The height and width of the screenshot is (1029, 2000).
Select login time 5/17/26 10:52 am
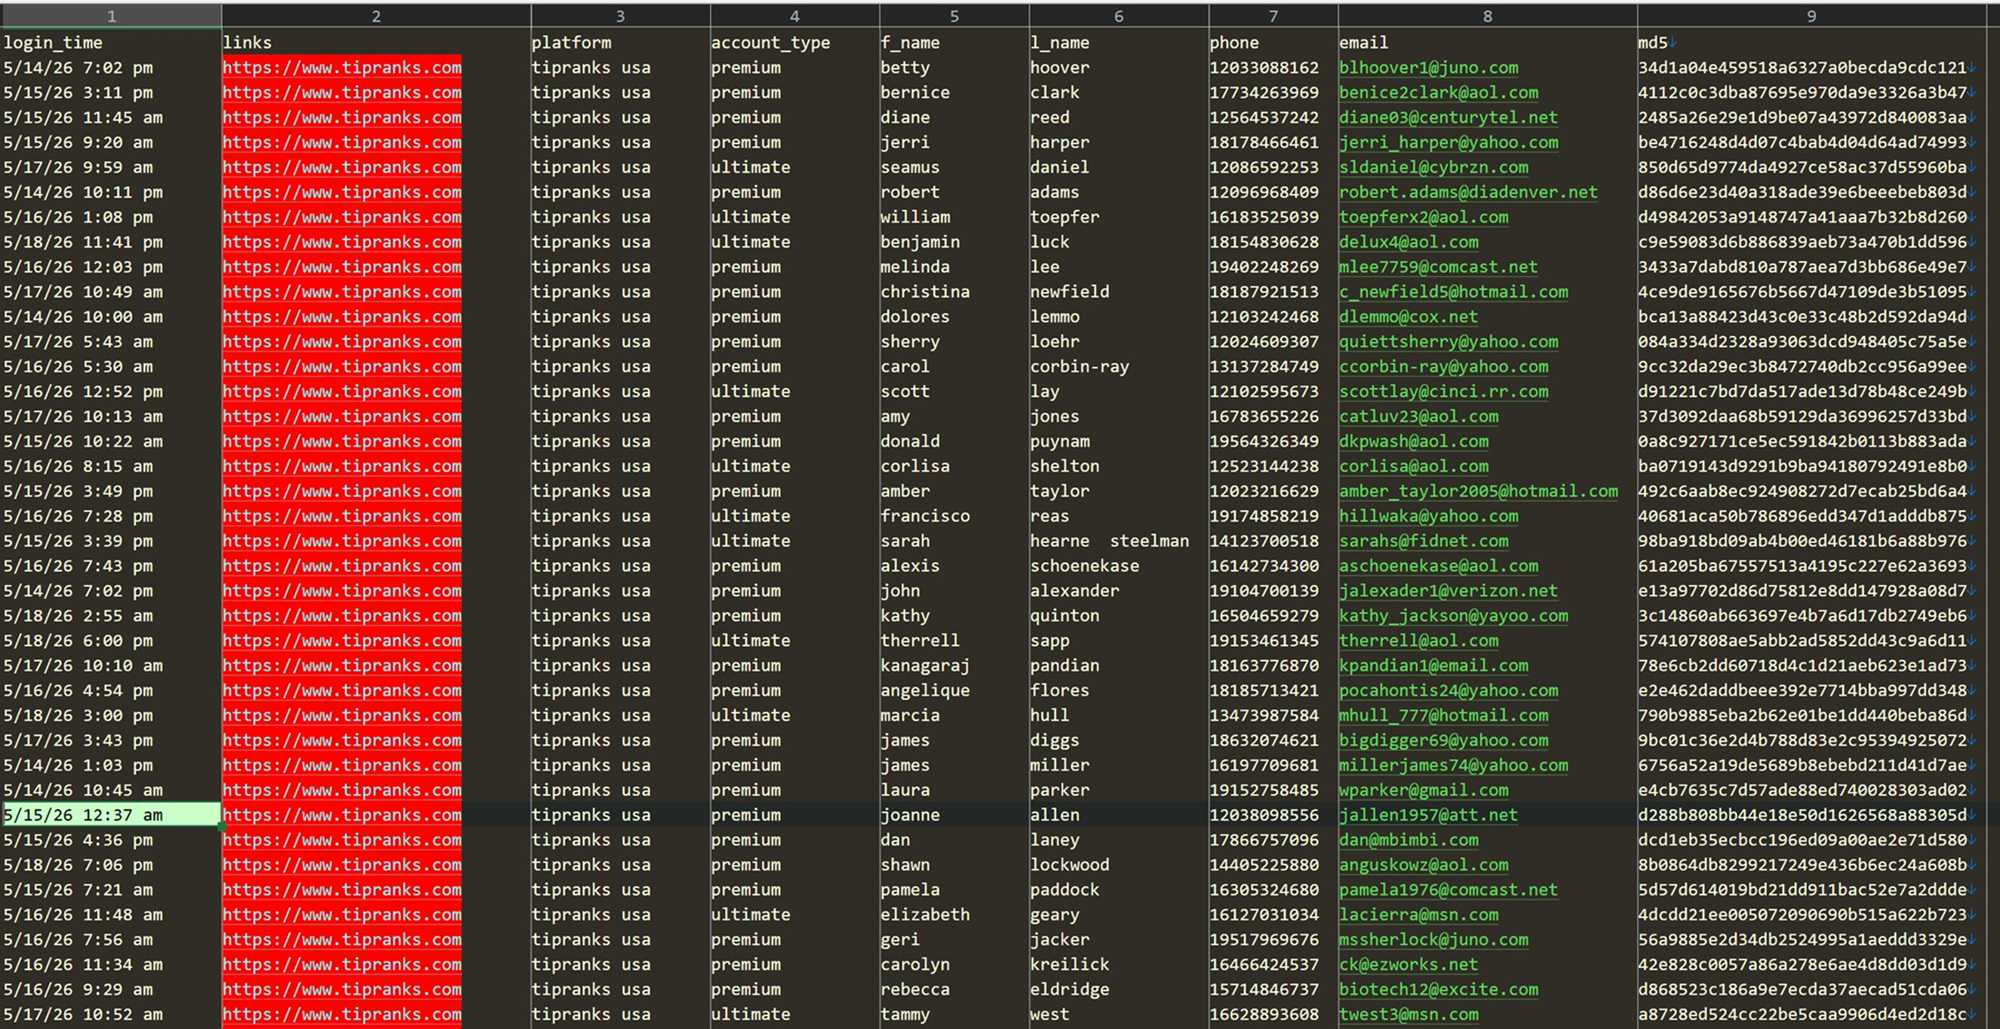pyautogui.click(x=83, y=1014)
